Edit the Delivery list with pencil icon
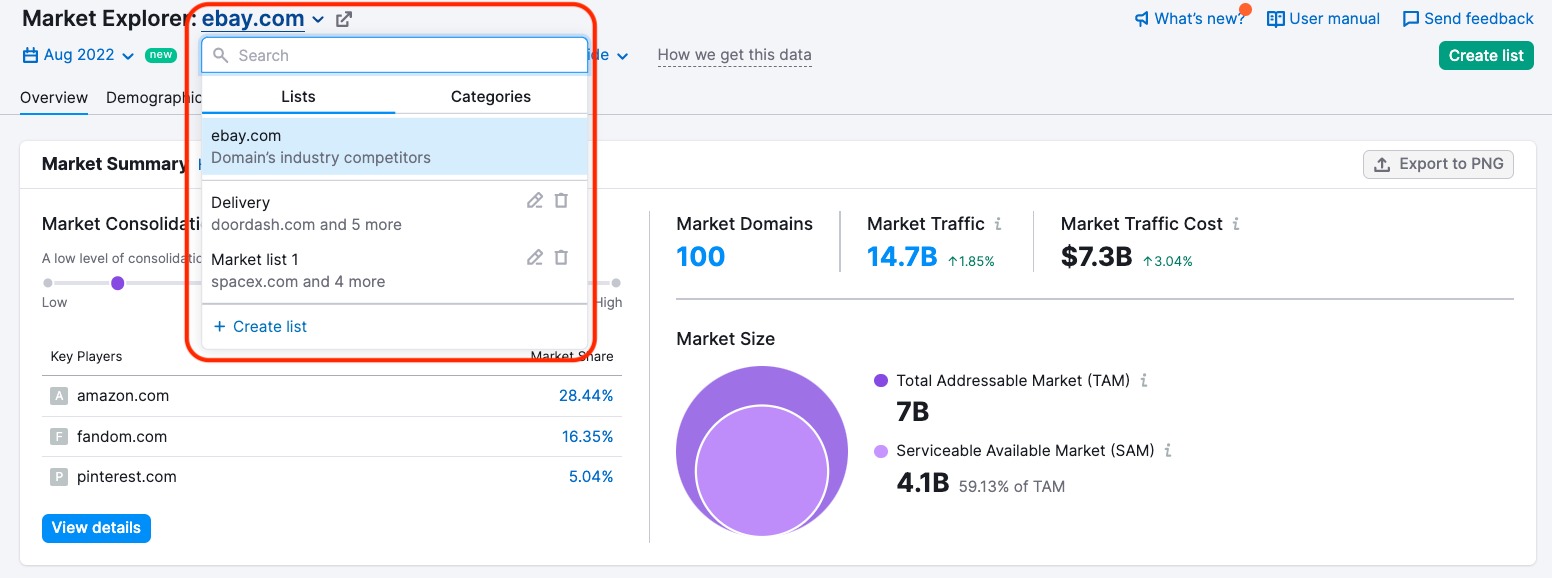This screenshot has width=1552, height=578. point(535,201)
